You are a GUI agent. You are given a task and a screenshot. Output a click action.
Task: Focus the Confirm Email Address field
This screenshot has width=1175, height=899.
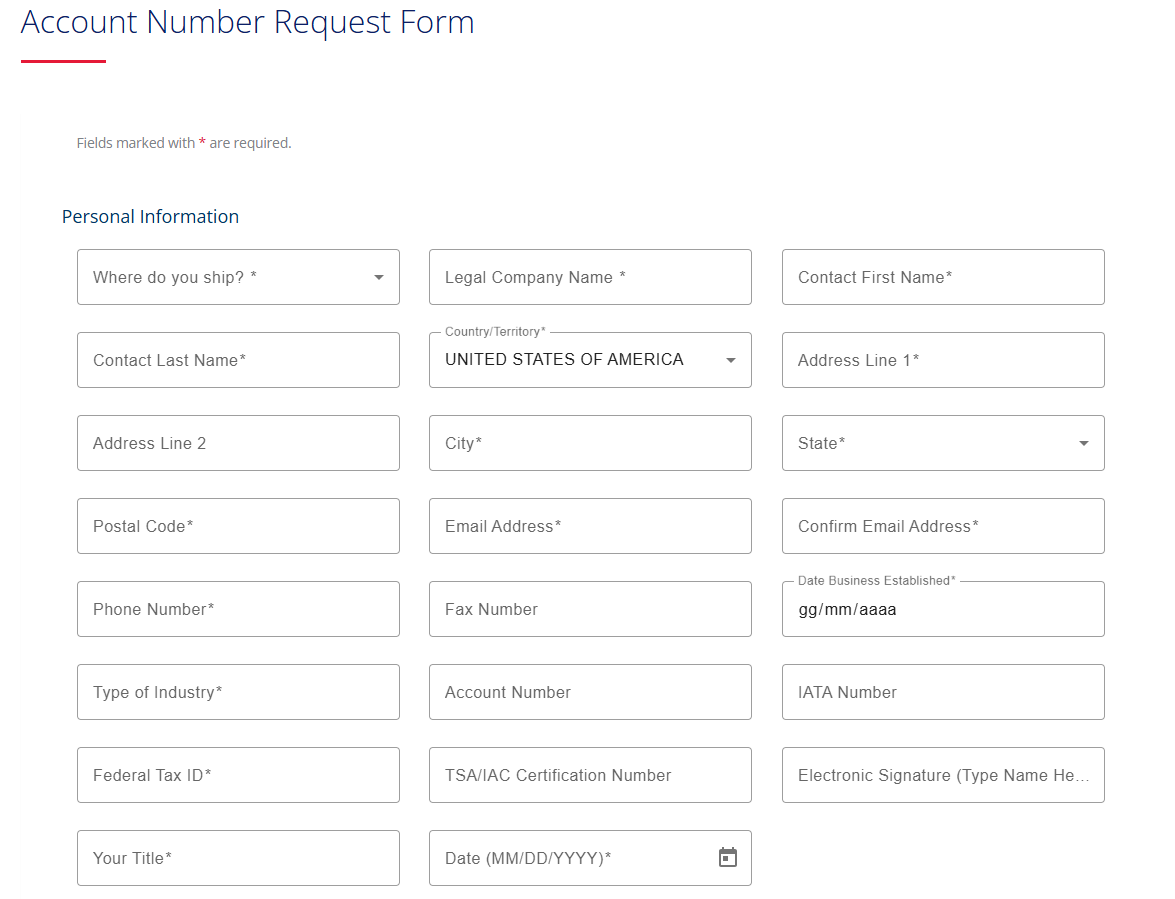tap(943, 526)
